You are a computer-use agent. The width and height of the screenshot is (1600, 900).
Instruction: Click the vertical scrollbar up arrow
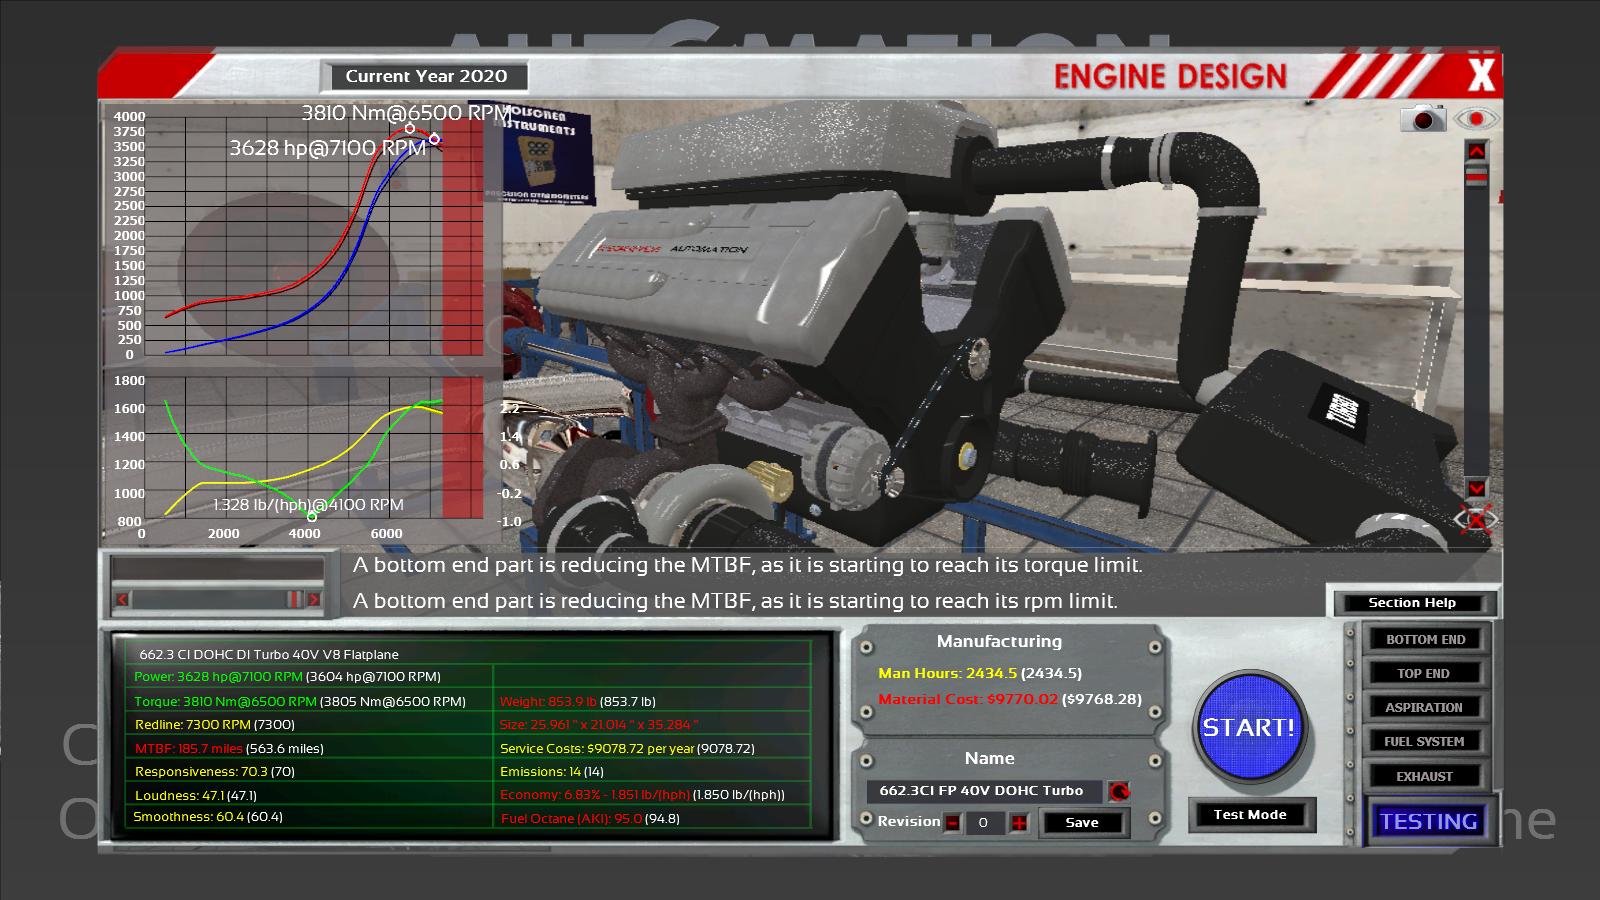[1477, 150]
